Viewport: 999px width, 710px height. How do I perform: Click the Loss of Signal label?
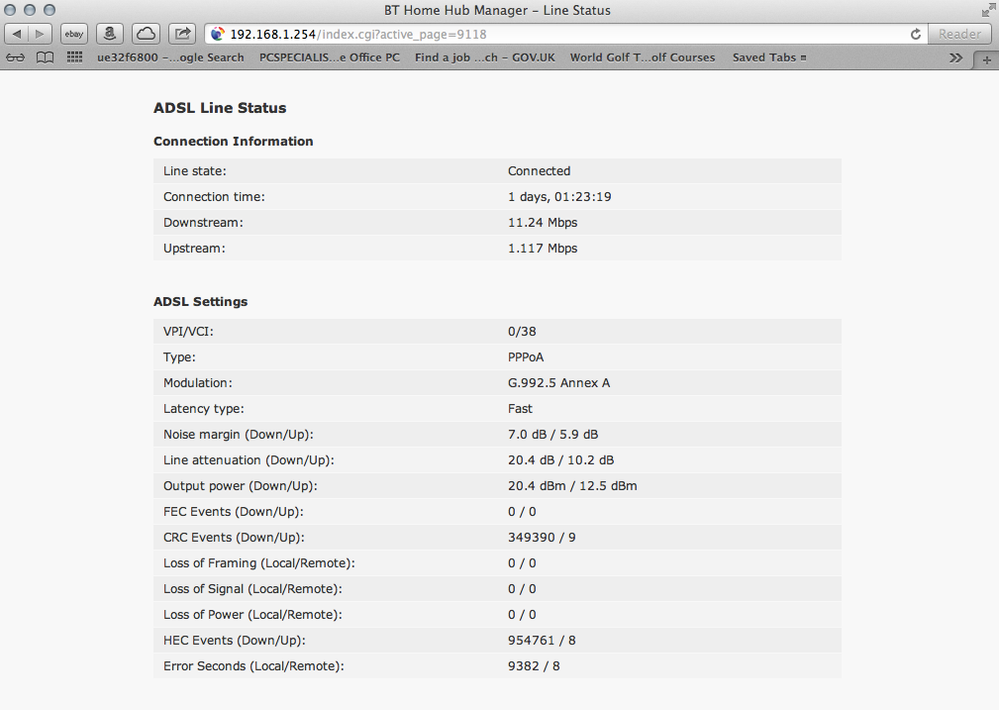pos(252,589)
